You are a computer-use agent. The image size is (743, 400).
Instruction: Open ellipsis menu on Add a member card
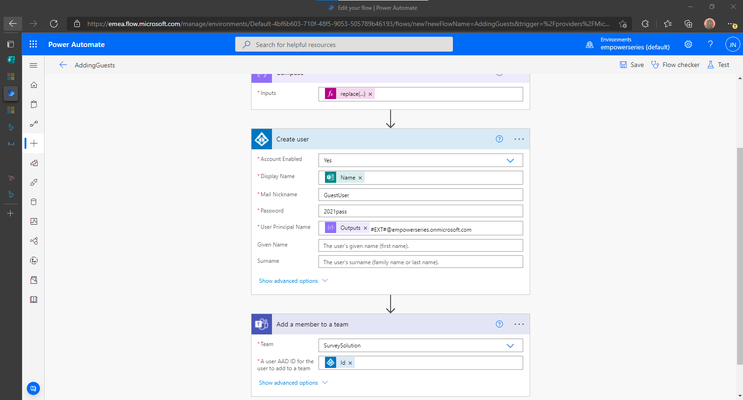tap(519, 324)
